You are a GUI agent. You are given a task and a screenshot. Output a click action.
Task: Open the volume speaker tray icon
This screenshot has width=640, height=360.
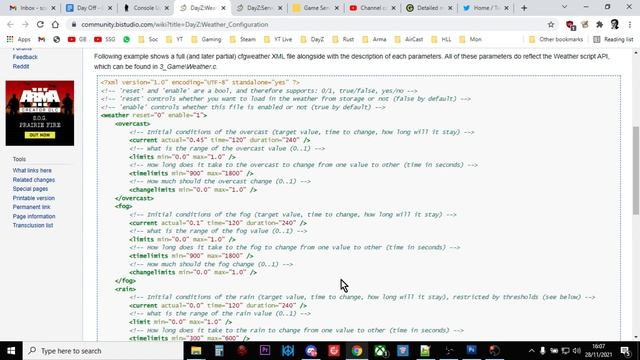click(577, 351)
